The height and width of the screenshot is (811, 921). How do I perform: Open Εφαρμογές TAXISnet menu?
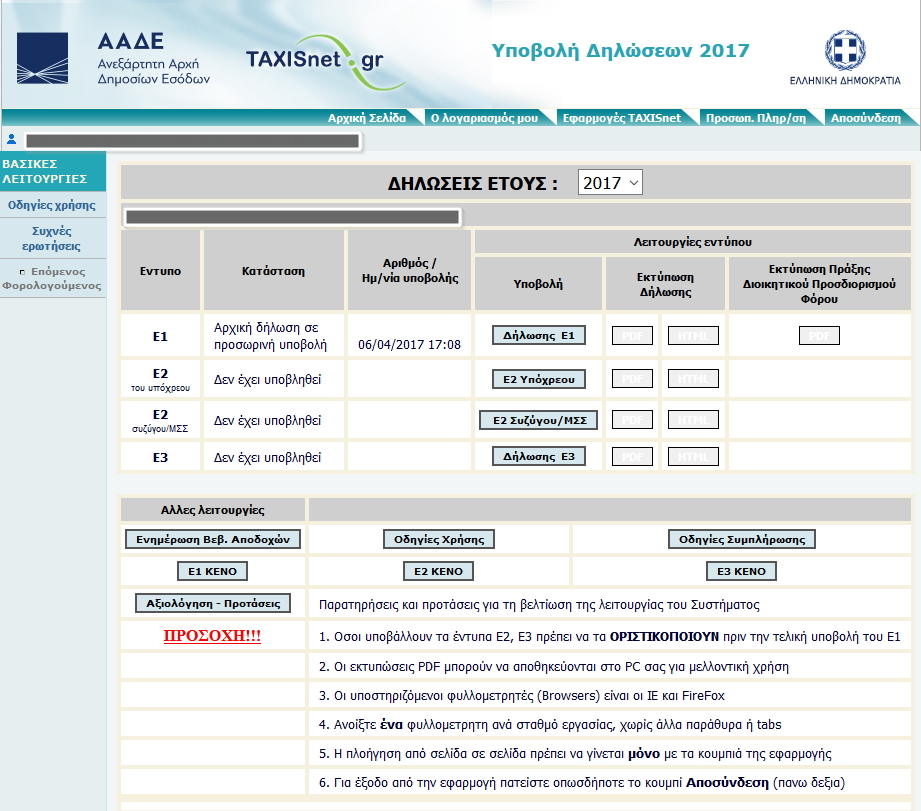click(621, 118)
